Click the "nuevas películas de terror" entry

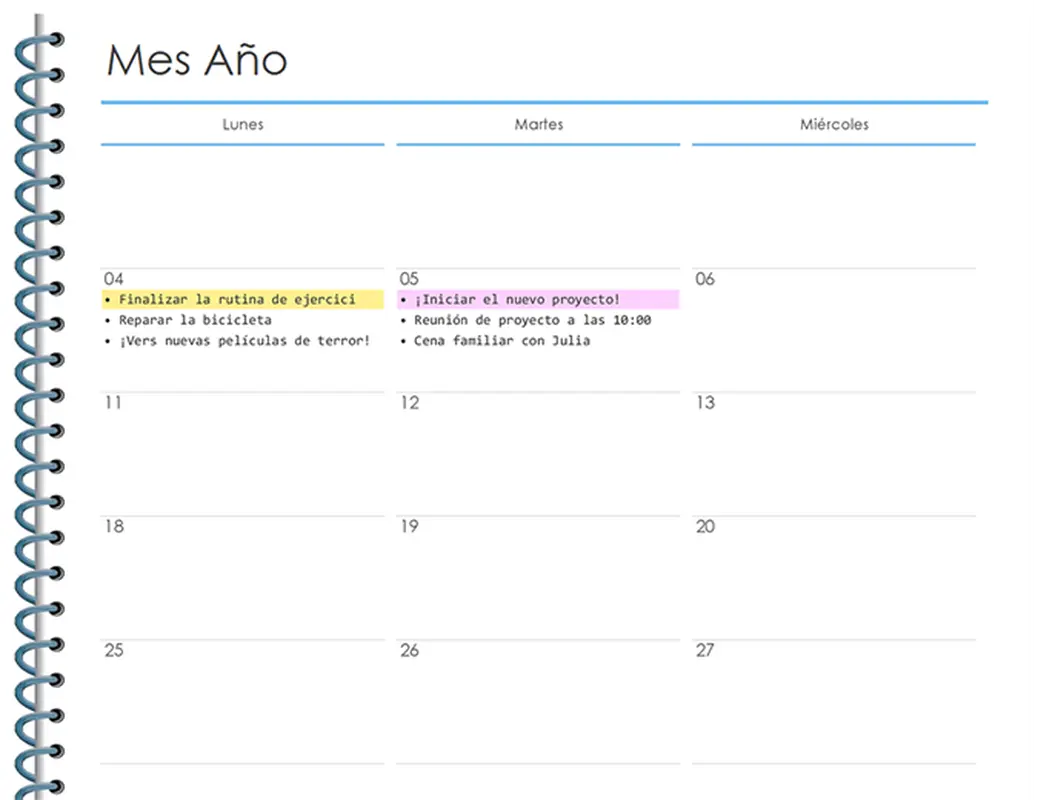click(244, 341)
